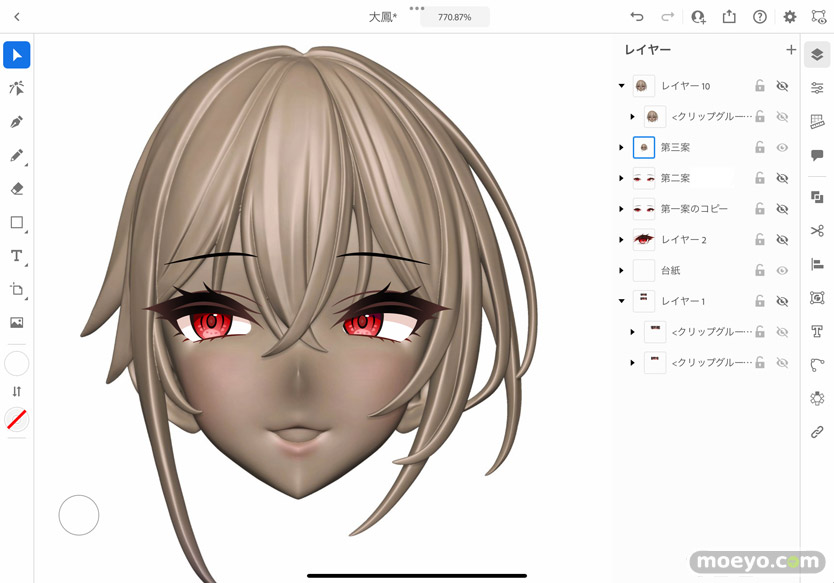Tap the white fill color swatch

[17, 363]
